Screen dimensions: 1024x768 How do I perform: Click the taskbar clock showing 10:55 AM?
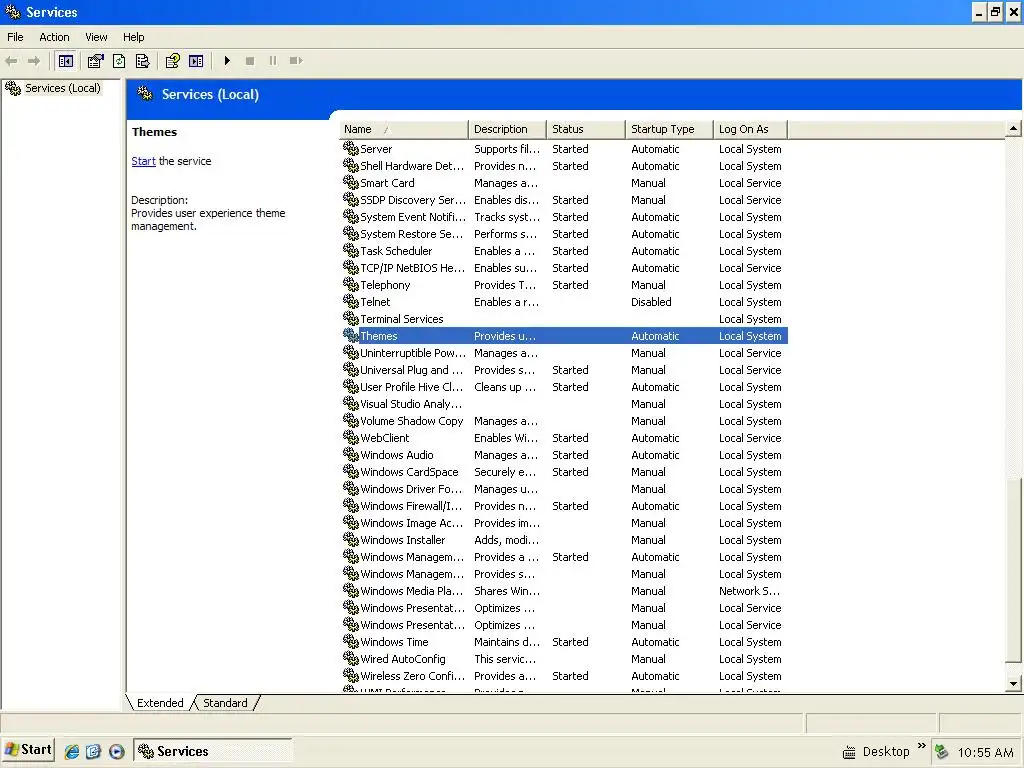pyautogui.click(x=985, y=752)
